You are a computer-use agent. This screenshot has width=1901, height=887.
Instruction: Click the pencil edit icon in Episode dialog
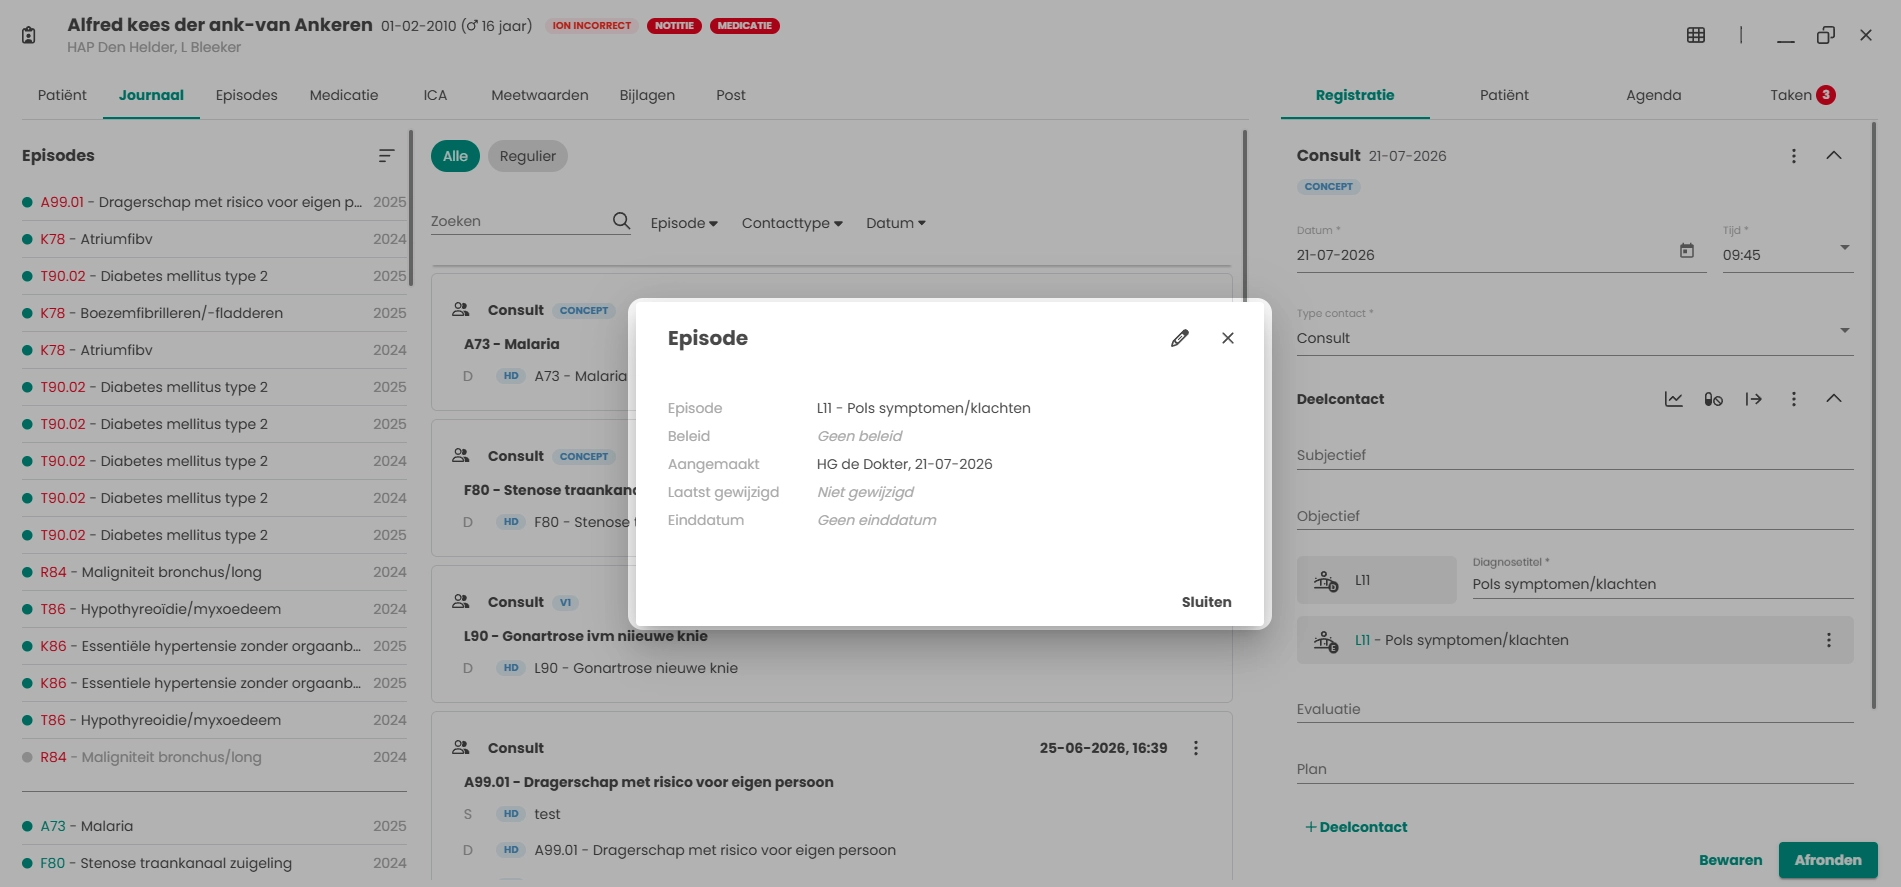1180,338
